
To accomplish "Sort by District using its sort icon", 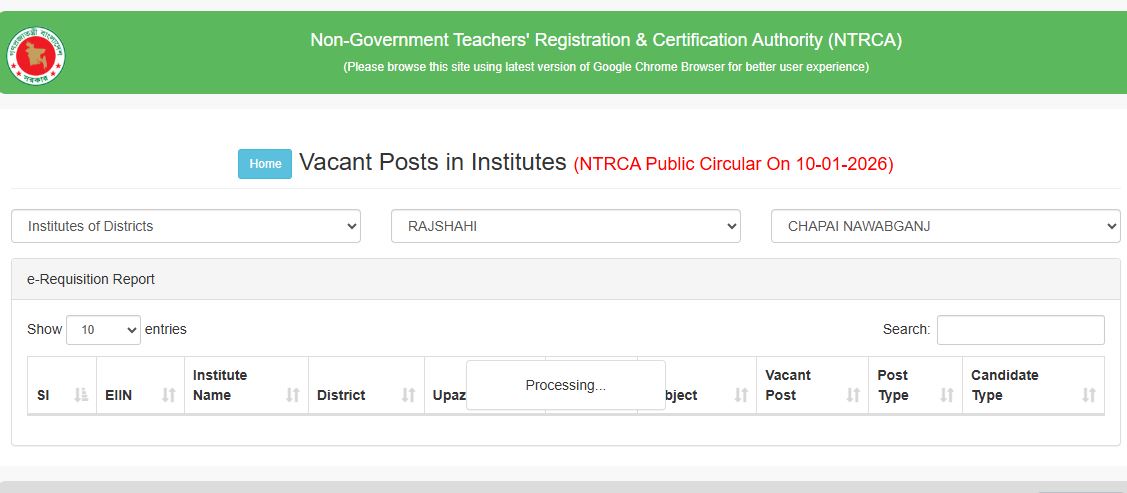I will (408, 395).
